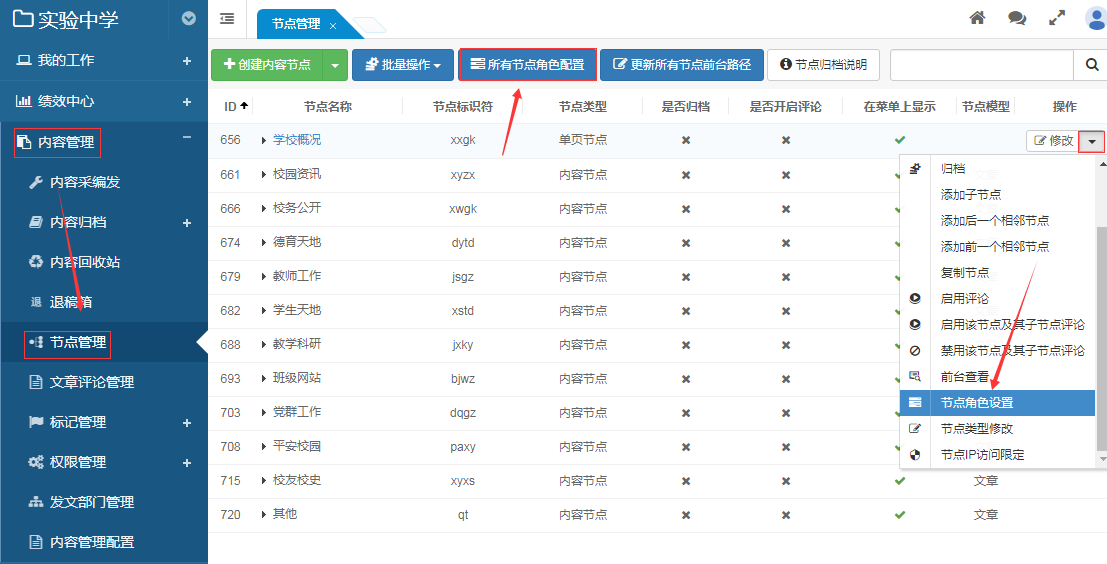
Task: Expand the 校园资讯 tree node
Action: (x=265, y=175)
